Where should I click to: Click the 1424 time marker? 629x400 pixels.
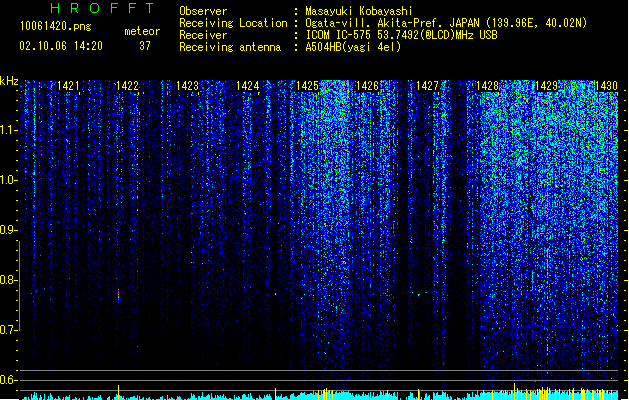tap(248, 86)
